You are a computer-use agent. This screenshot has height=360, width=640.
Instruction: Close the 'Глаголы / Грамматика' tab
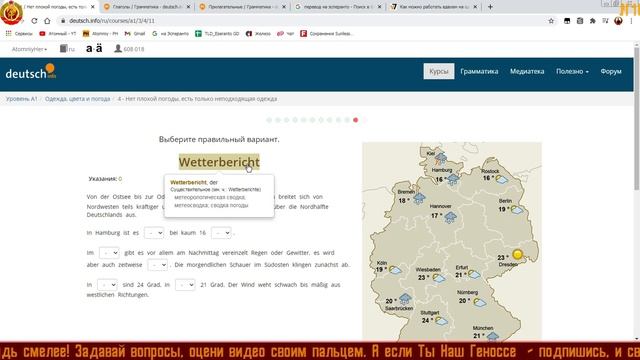(x=188, y=7)
